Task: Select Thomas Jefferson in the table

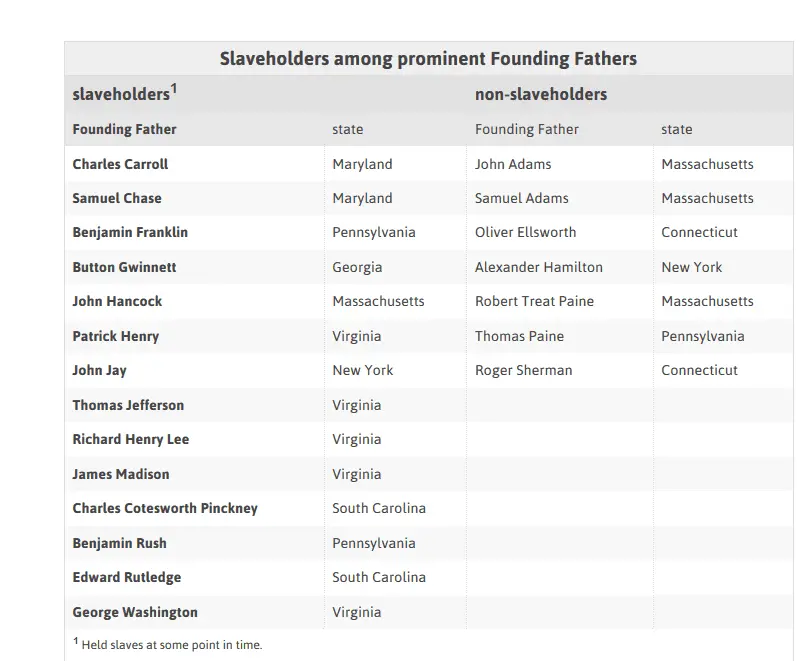Action: [128, 405]
